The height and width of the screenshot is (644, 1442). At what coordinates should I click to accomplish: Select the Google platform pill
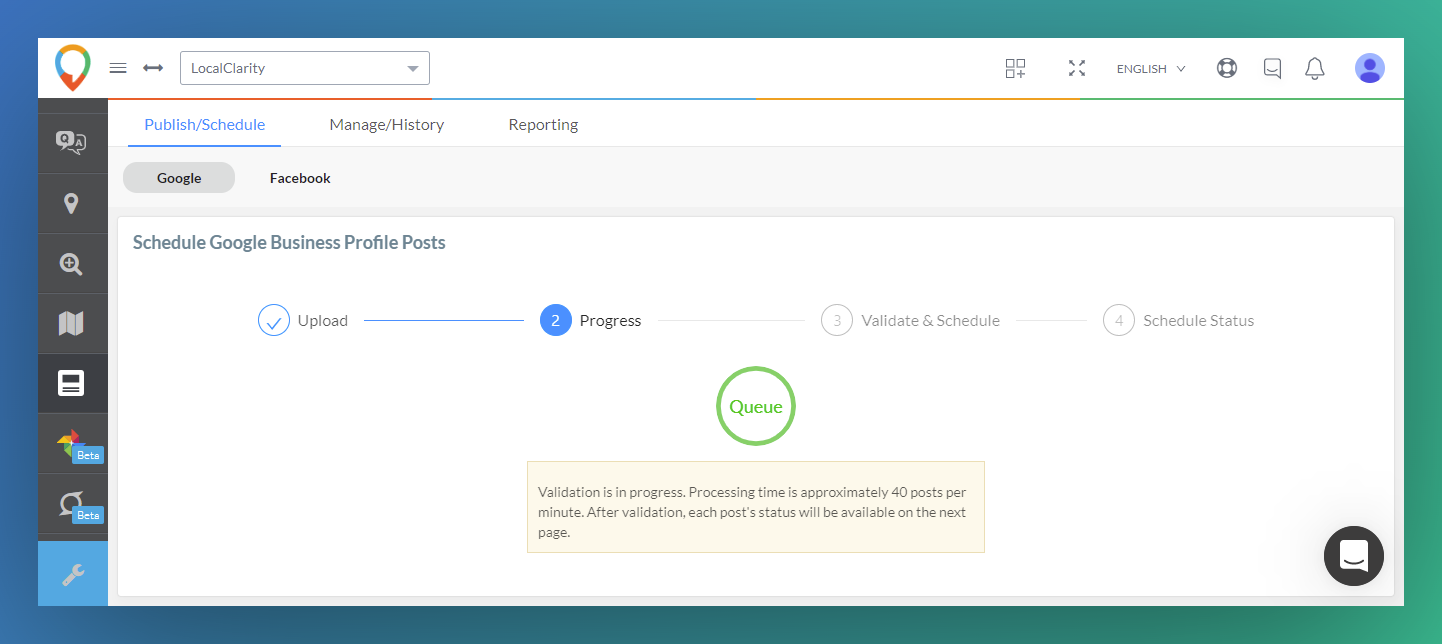(x=179, y=178)
